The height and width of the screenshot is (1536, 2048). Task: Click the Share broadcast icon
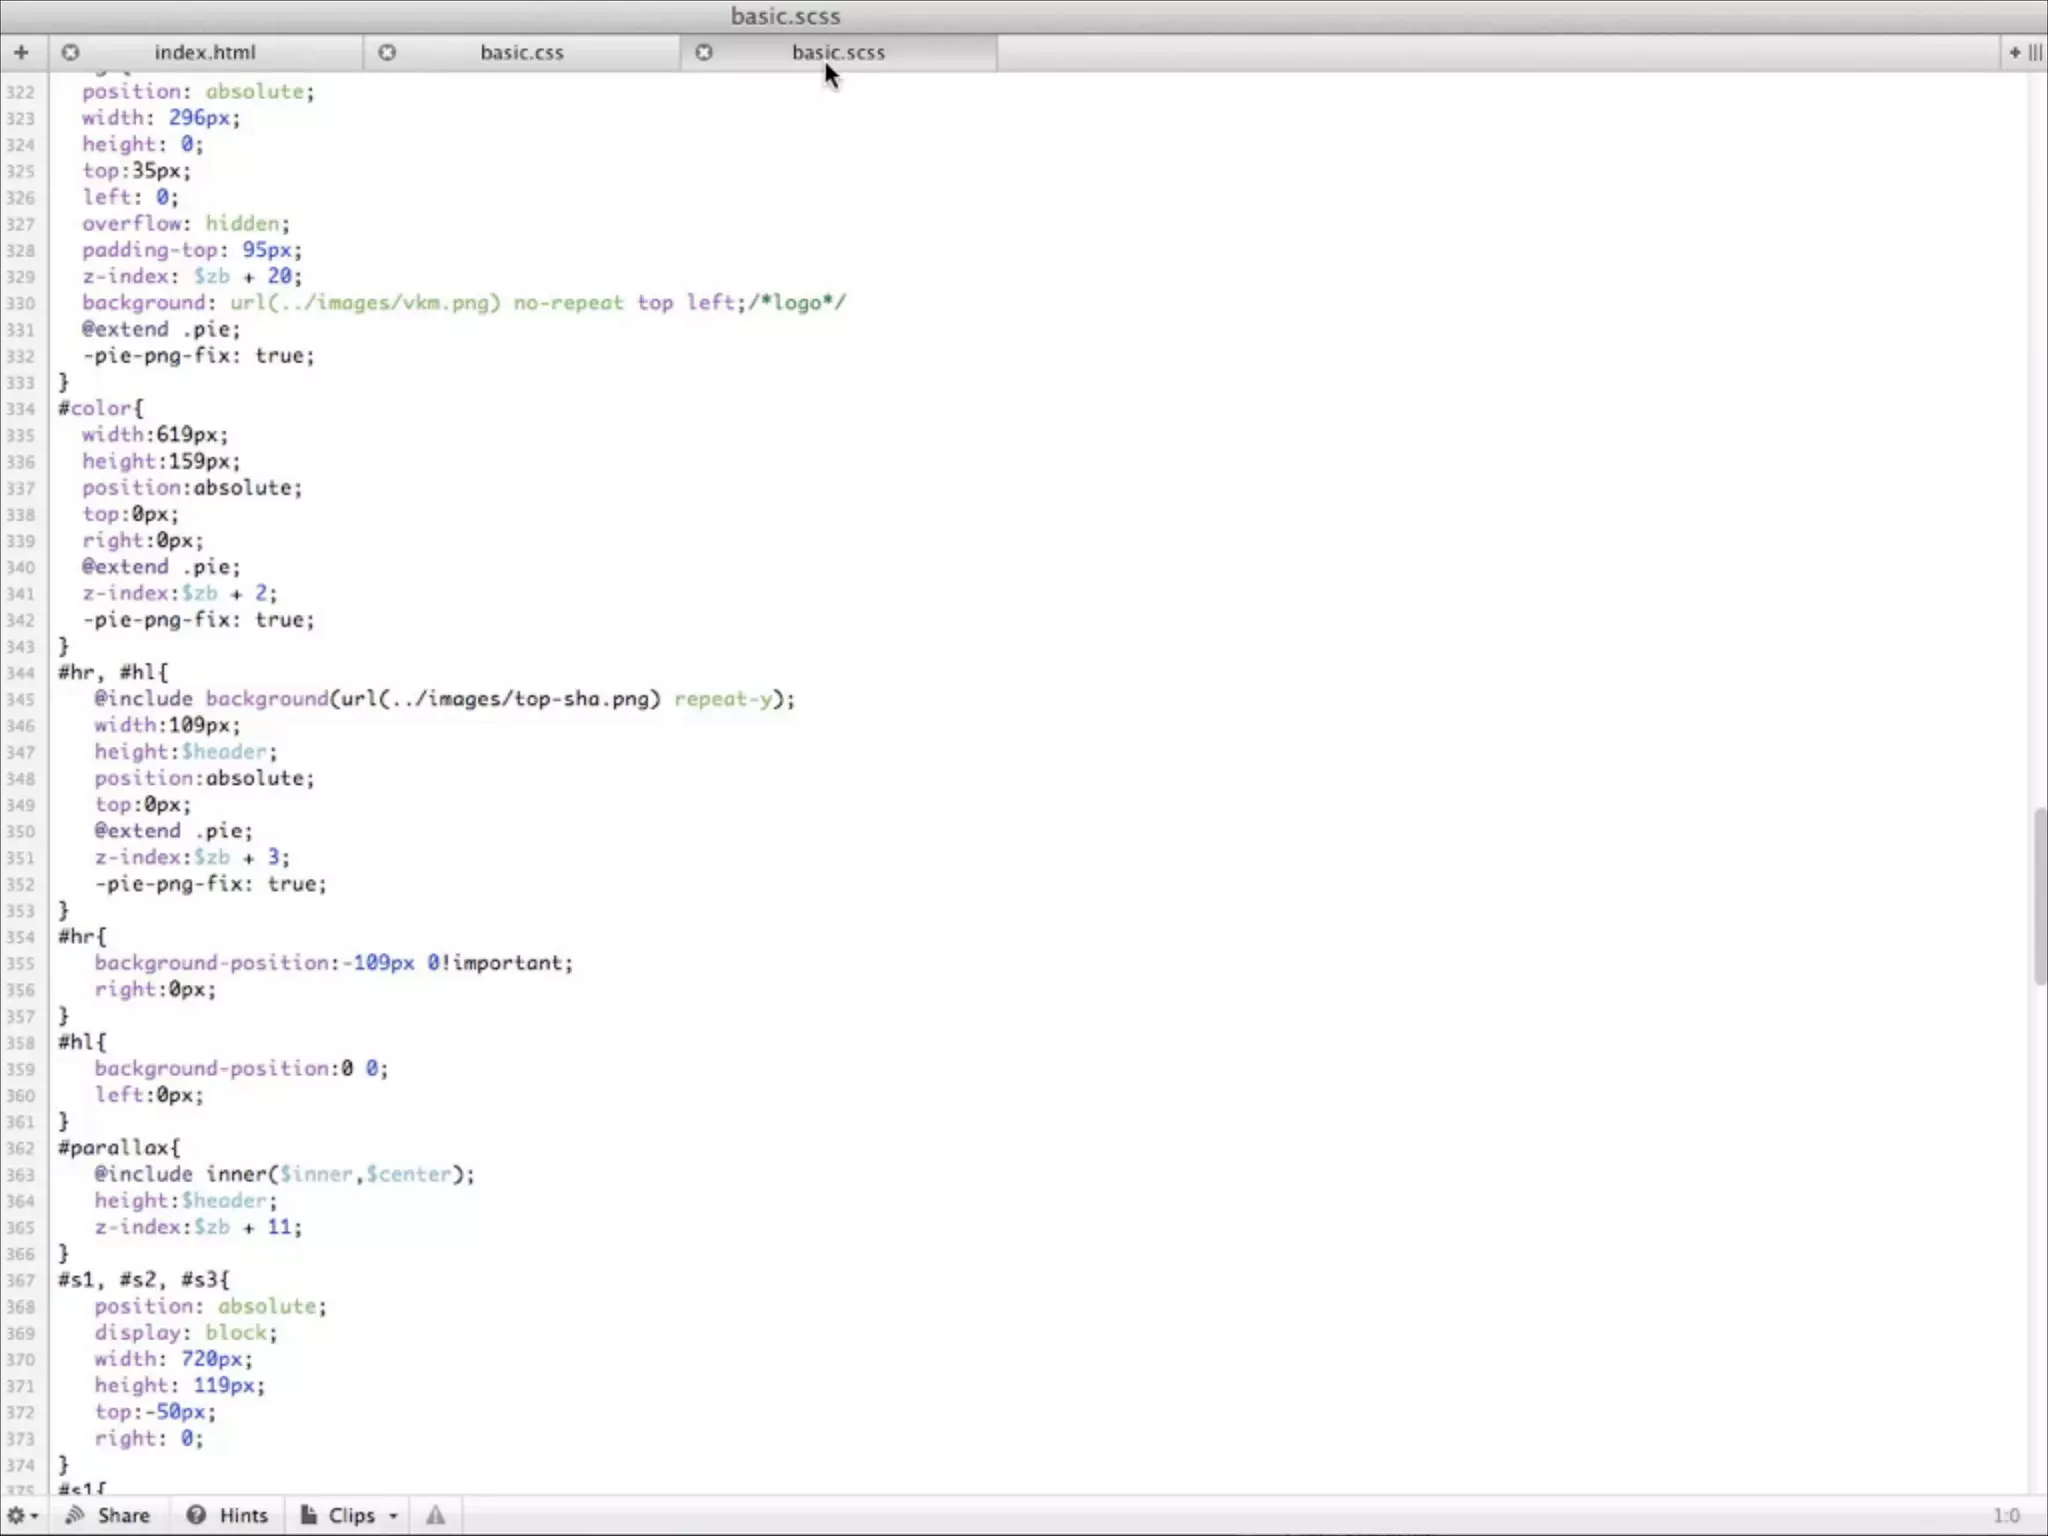click(x=75, y=1515)
